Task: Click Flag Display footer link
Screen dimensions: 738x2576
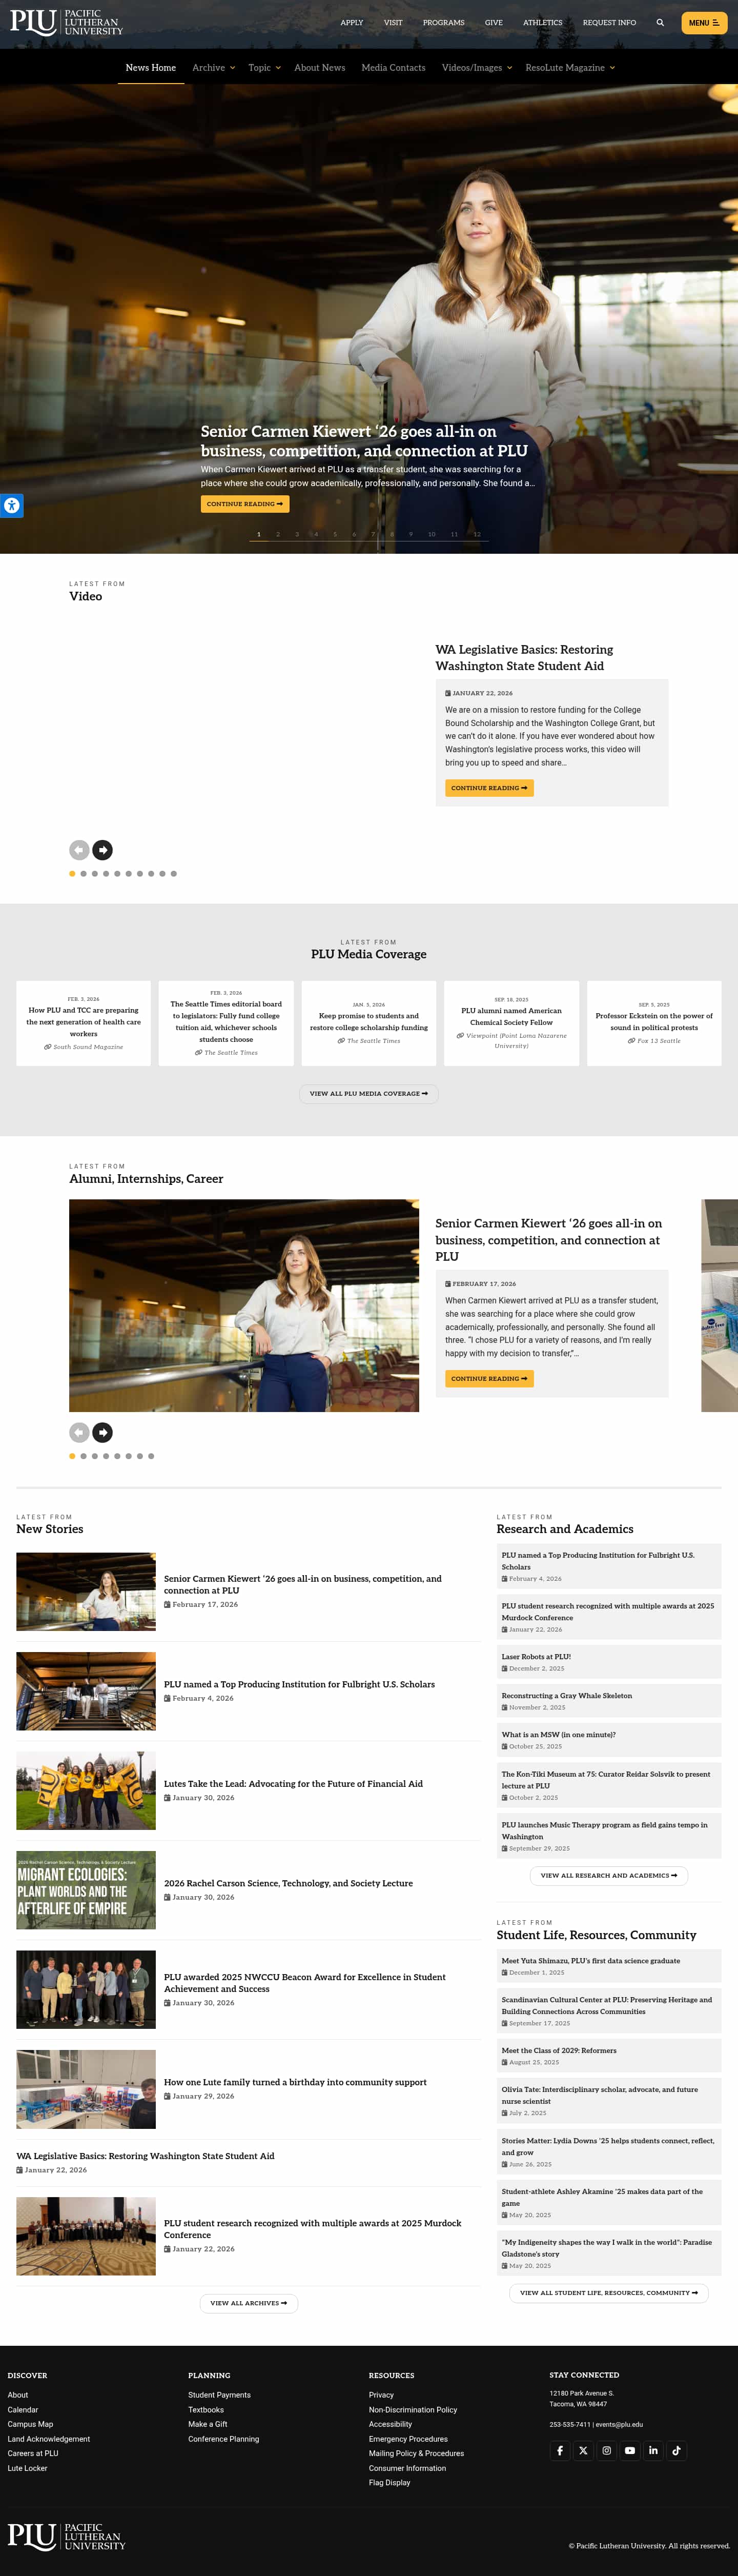Action: [389, 2482]
